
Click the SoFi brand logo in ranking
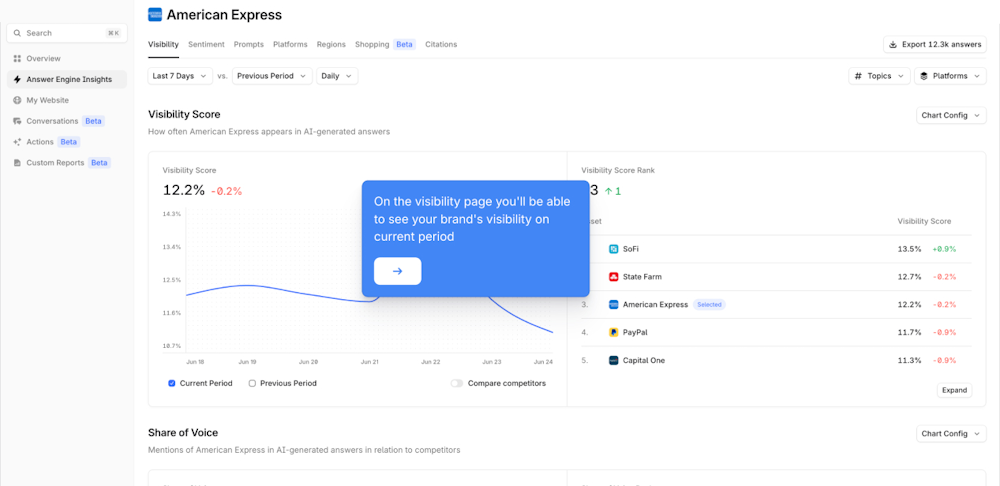(x=614, y=249)
